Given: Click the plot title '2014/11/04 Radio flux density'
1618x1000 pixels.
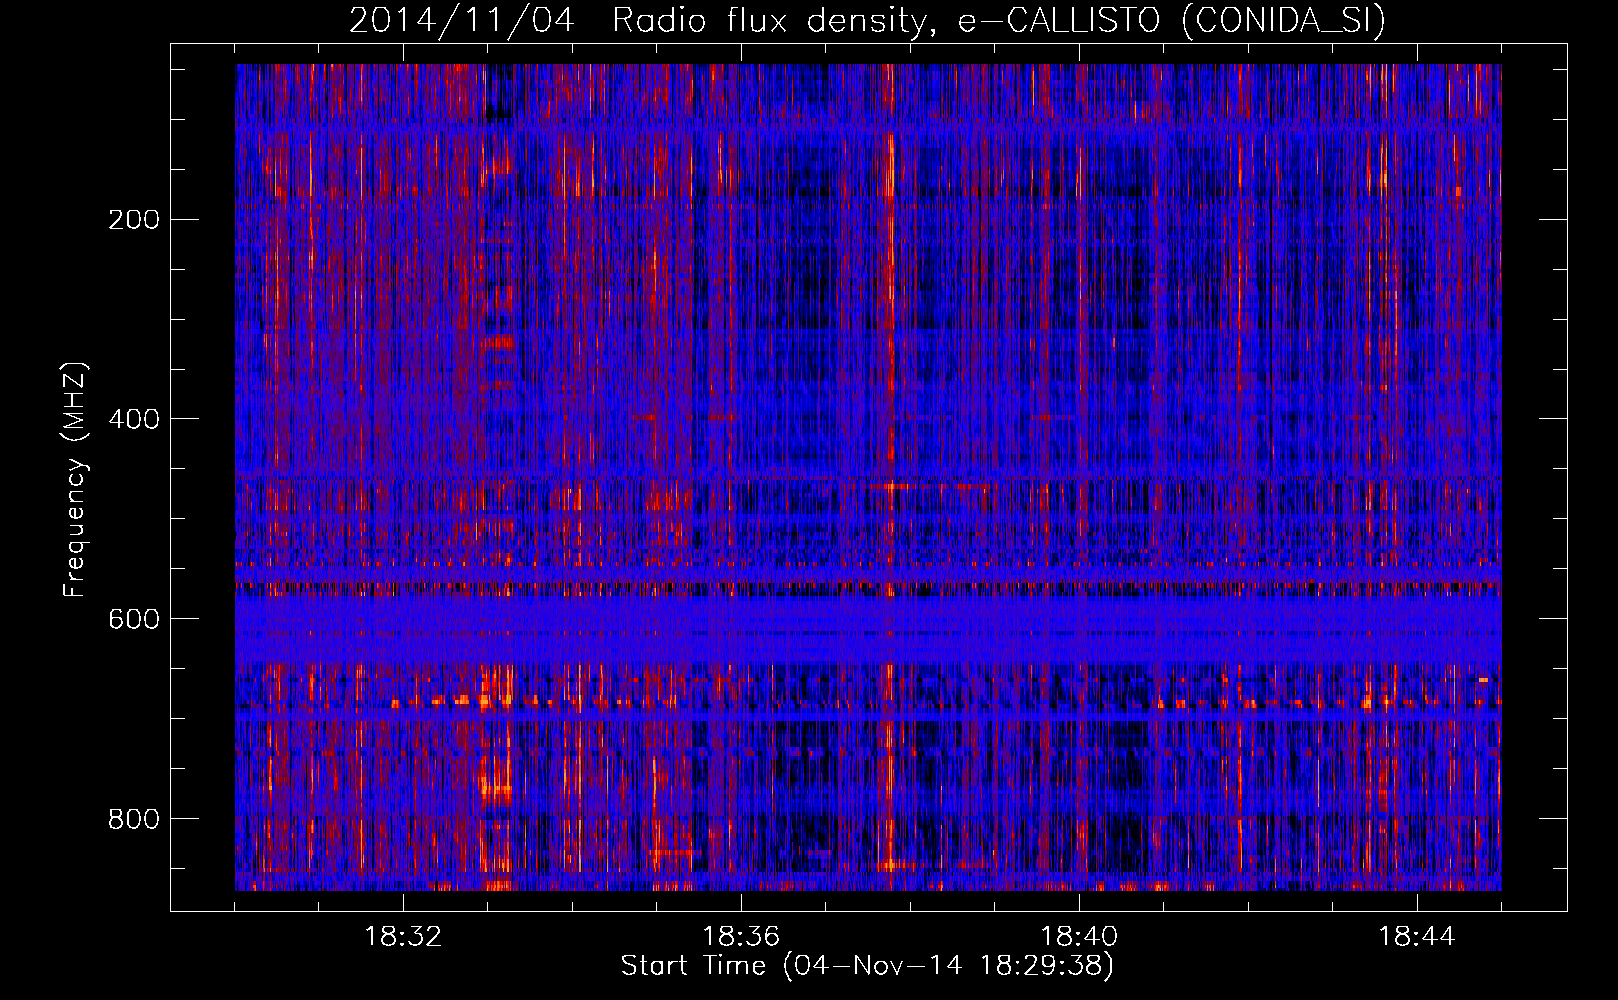Looking at the screenshot, I should tap(867, 21).
